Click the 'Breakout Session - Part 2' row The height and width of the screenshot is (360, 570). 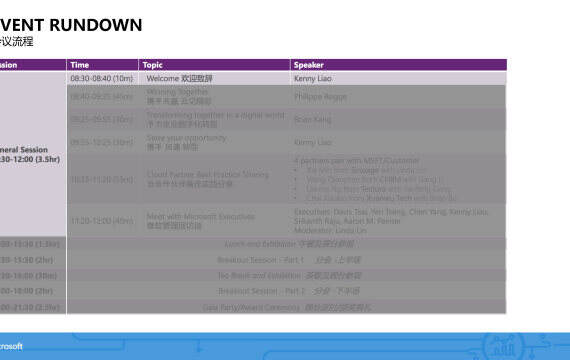coord(286,291)
